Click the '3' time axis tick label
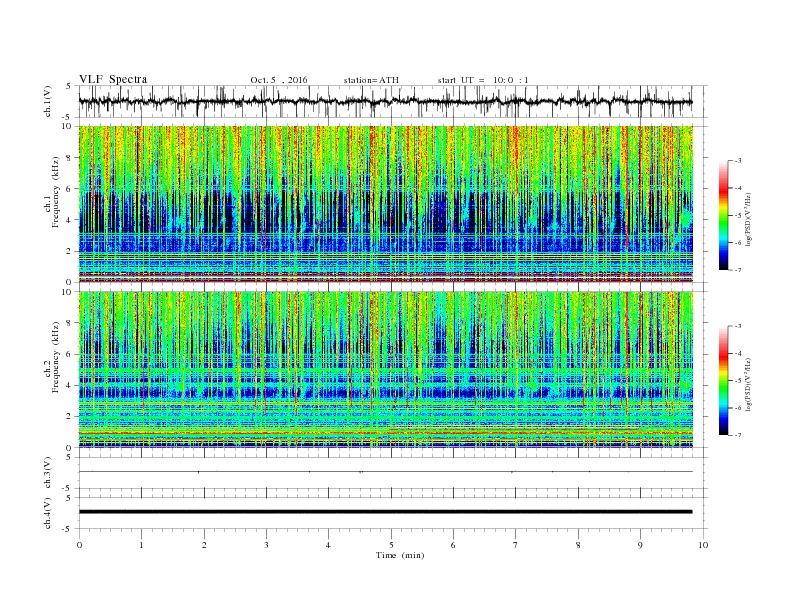The width and height of the screenshot is (792, 612). [x=266, y=545]
